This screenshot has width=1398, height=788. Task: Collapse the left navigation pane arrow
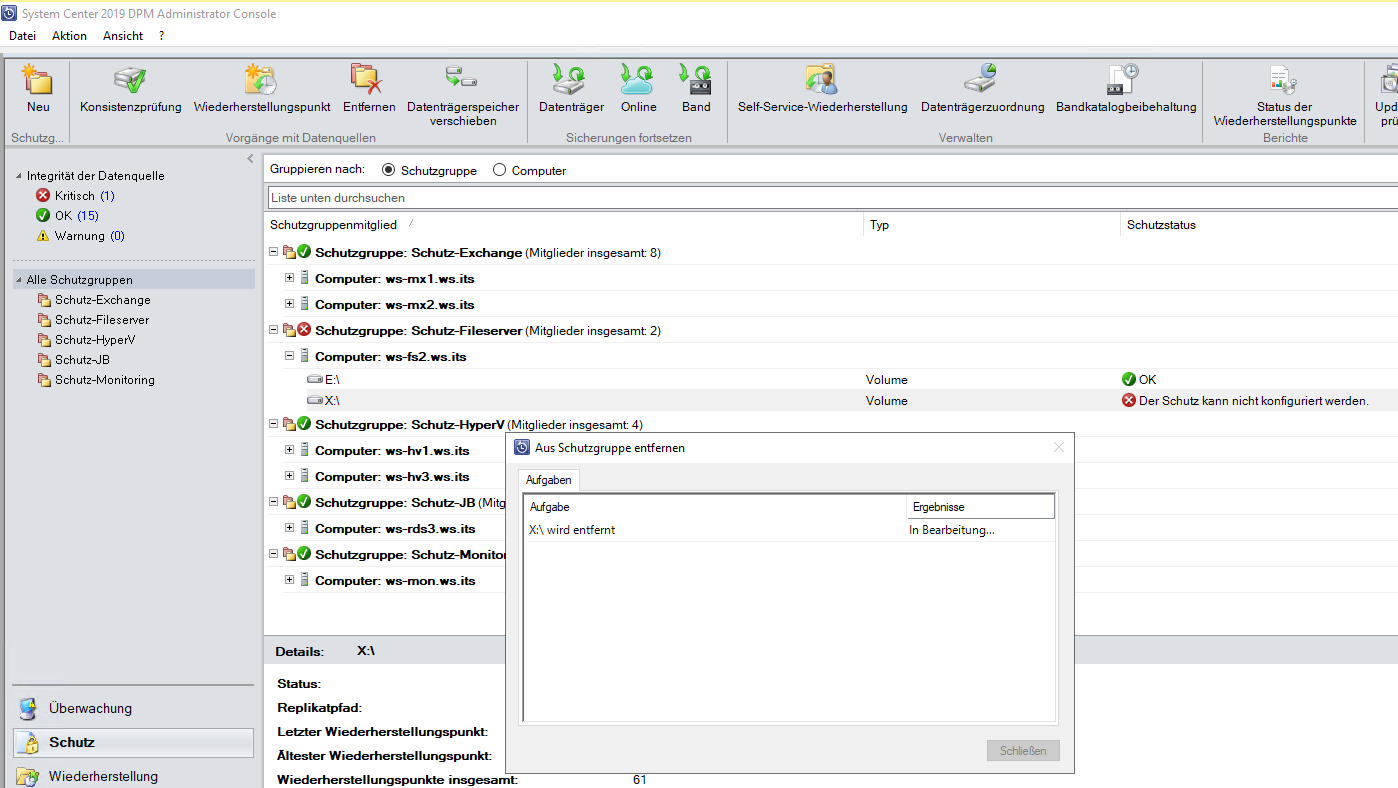pos(251,159)
